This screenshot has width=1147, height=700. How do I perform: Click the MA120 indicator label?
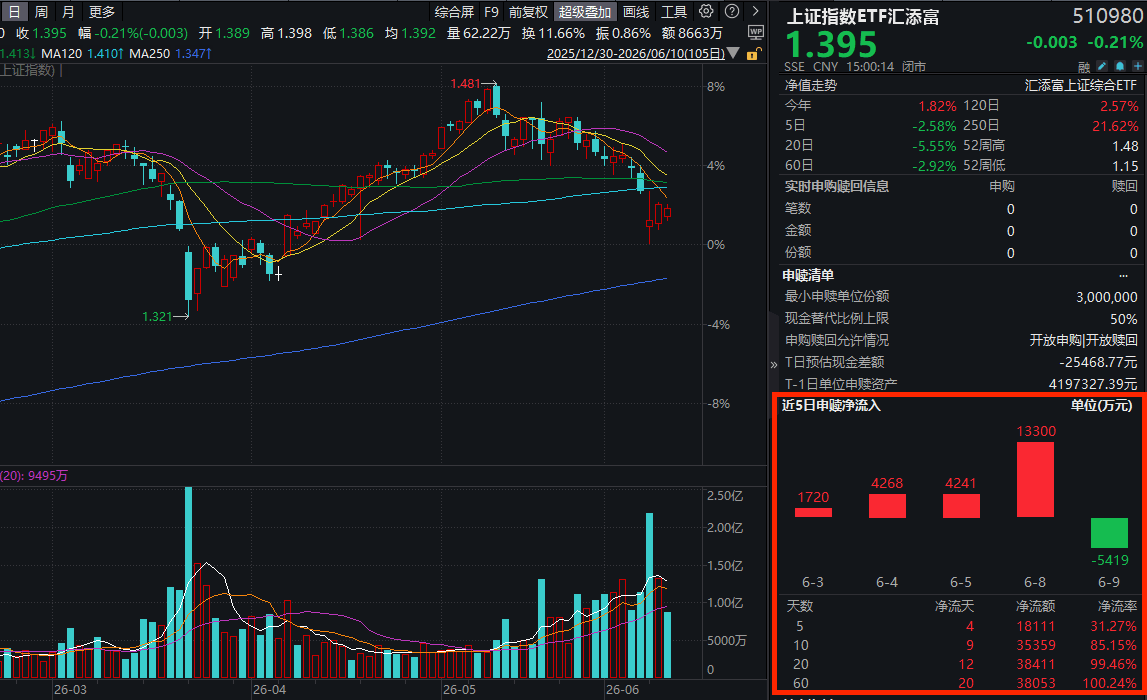tap(61, 53)
